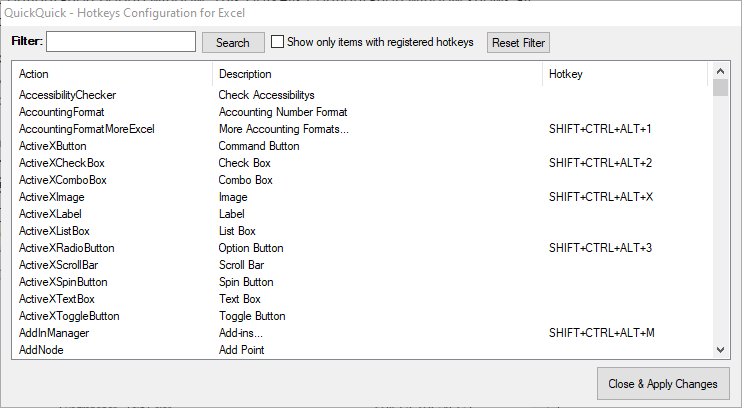The image size is (742, 408).
Task: Select the ActiveXCheckBox row
Action: click(62, 163)
